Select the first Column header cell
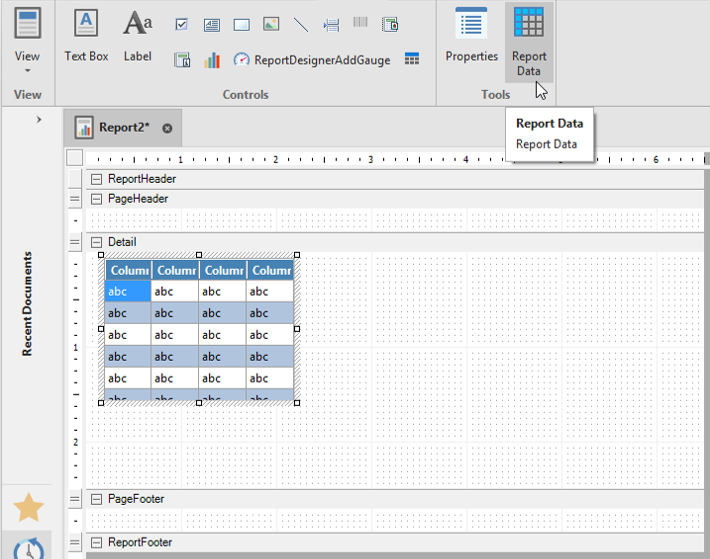Viewport: 710px width, 559px height. coord(129,270)
